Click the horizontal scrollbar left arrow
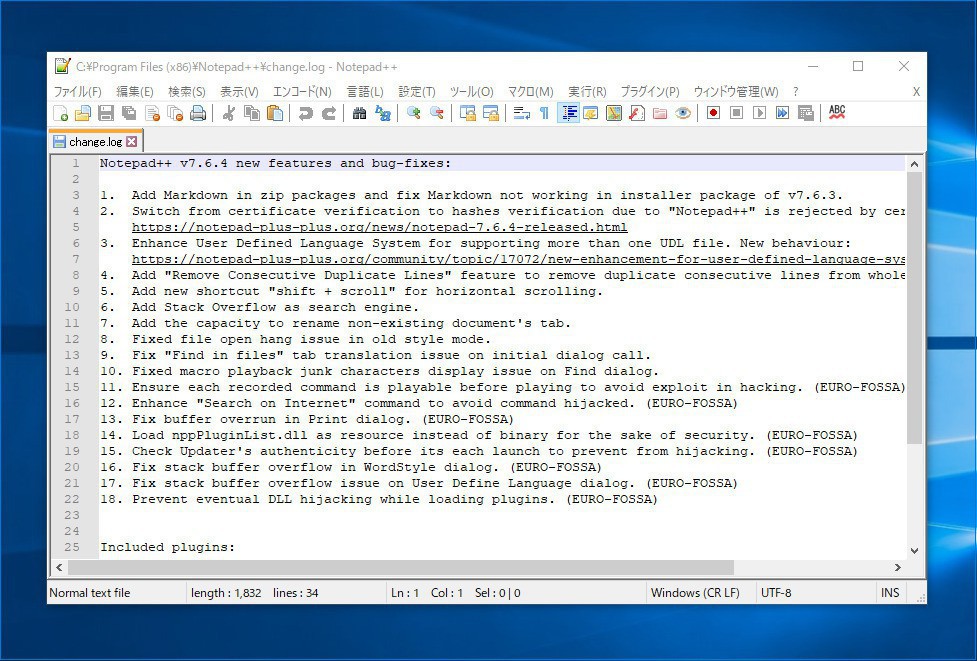The height and width of the screenshot is (661, 977). [59, 568]
